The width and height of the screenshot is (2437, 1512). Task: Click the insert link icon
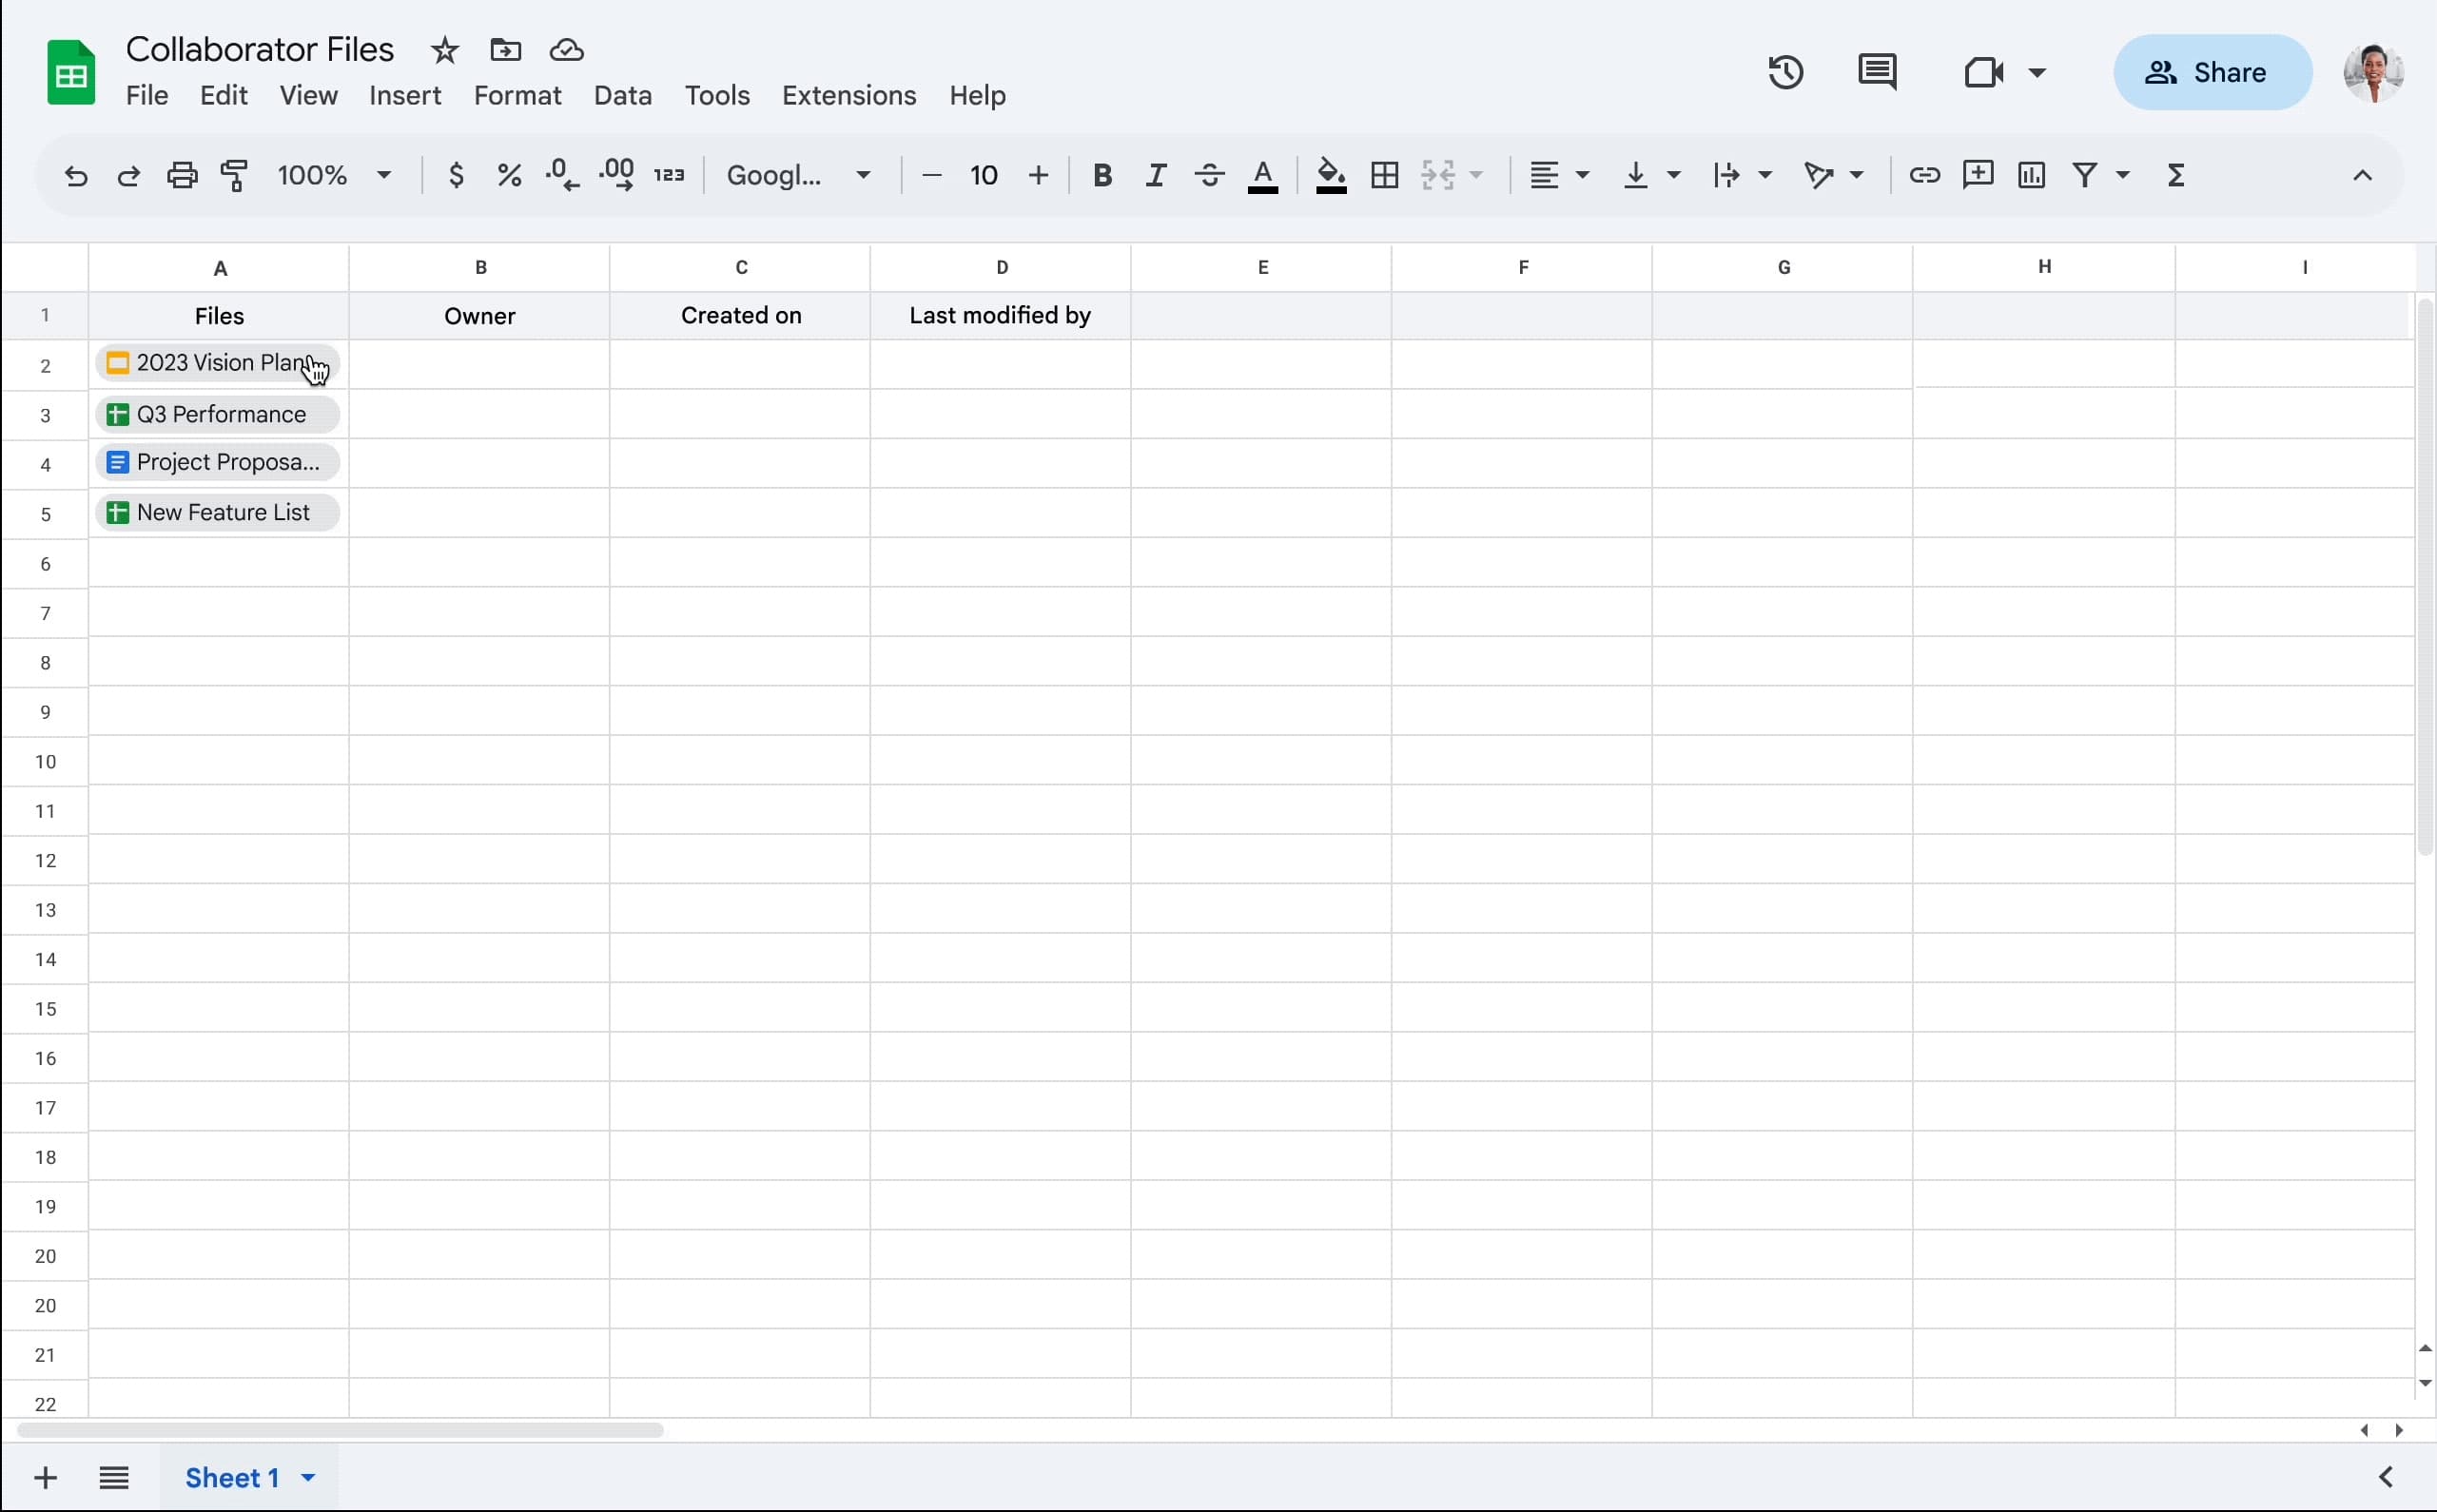1924,175
